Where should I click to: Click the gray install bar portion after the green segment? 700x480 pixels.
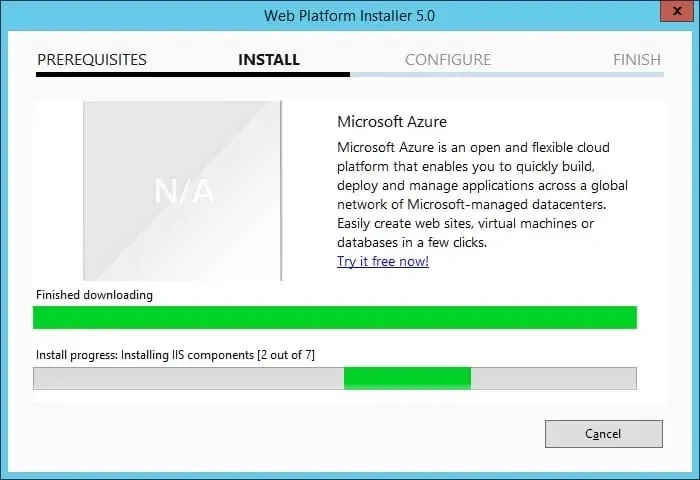coord(554,378)
